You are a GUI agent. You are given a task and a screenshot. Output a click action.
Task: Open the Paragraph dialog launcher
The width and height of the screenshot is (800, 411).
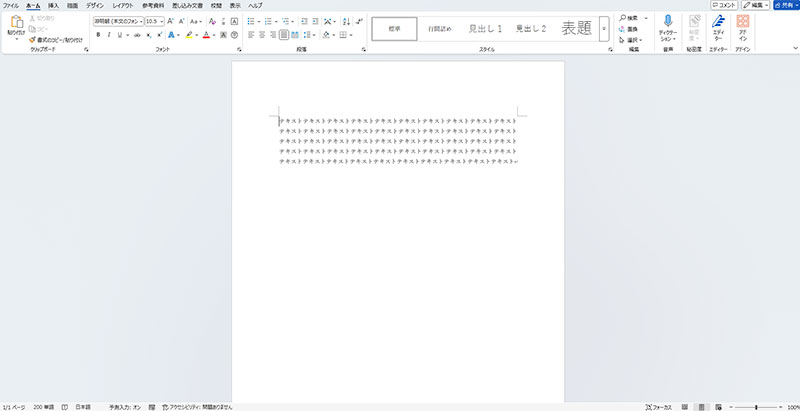tap(363, 50)
